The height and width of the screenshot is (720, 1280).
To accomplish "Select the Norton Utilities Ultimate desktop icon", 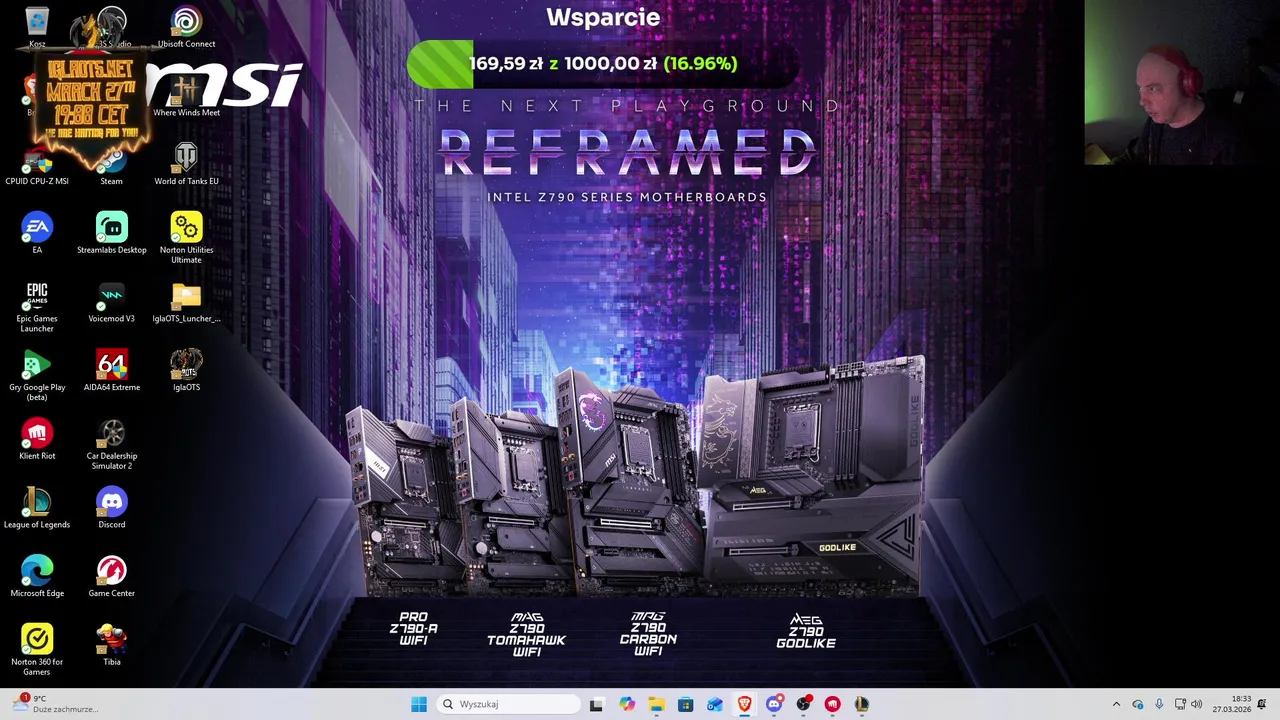I will pyautogui.click(x=186, y=238).
